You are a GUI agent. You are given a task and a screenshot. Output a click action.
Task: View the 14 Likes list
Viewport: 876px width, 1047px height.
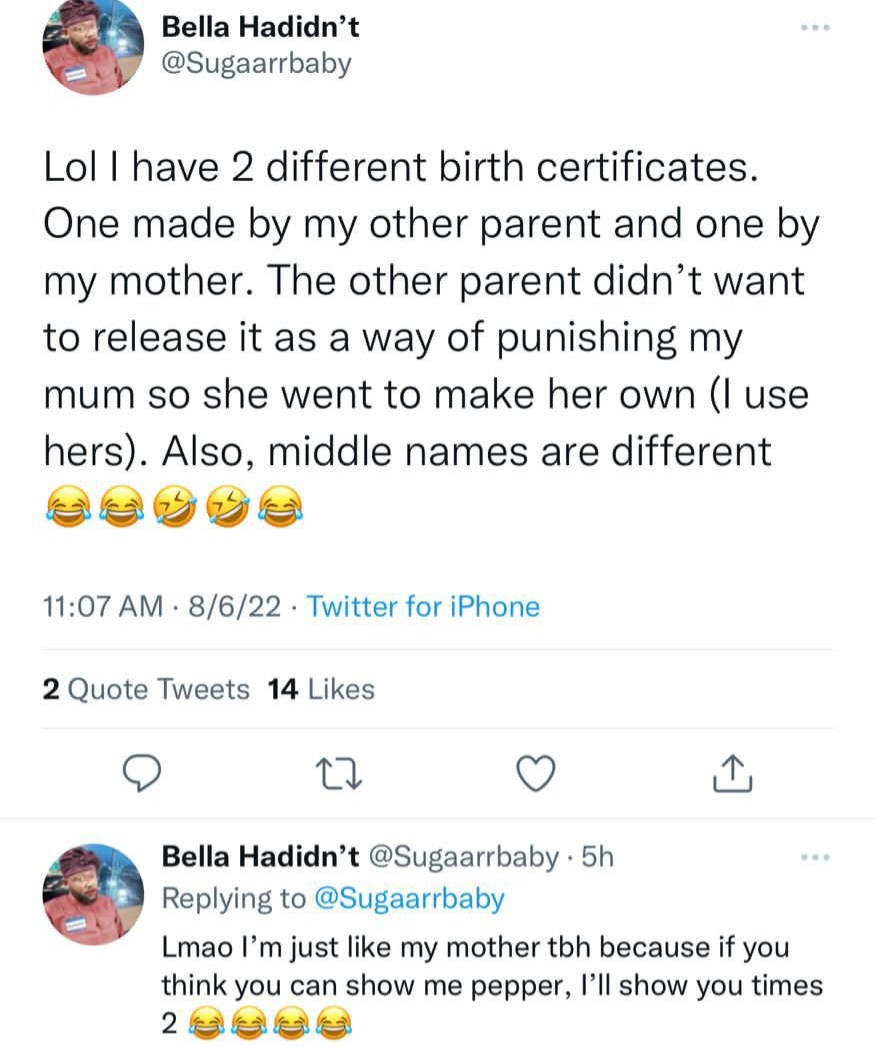(321, 689)
